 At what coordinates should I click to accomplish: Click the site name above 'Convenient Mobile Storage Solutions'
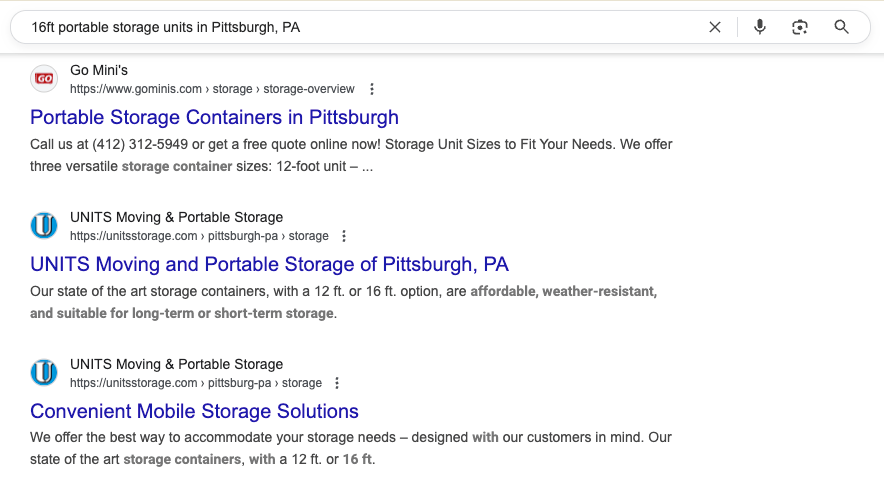176,364
